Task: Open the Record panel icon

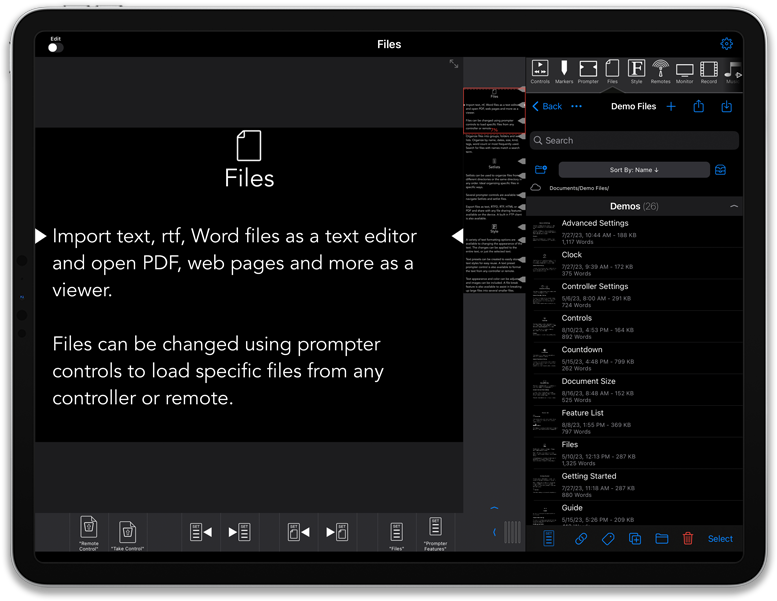Action: pyautogui.click(x=709, y=71)
